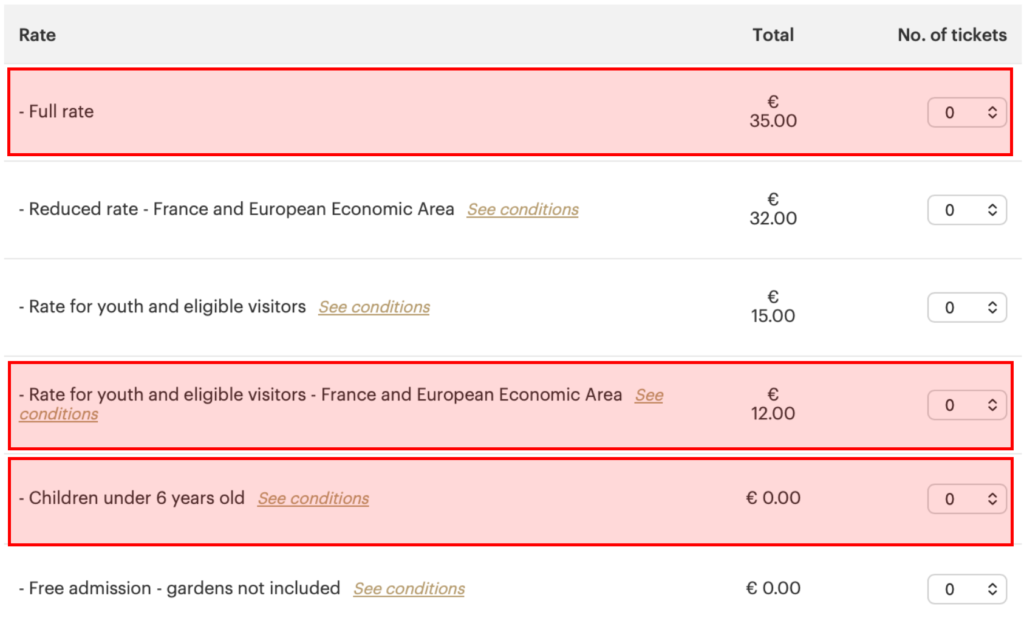Click the No. of tickets header
Viewport: 1024px width, 626px height.
coord(951,35)
